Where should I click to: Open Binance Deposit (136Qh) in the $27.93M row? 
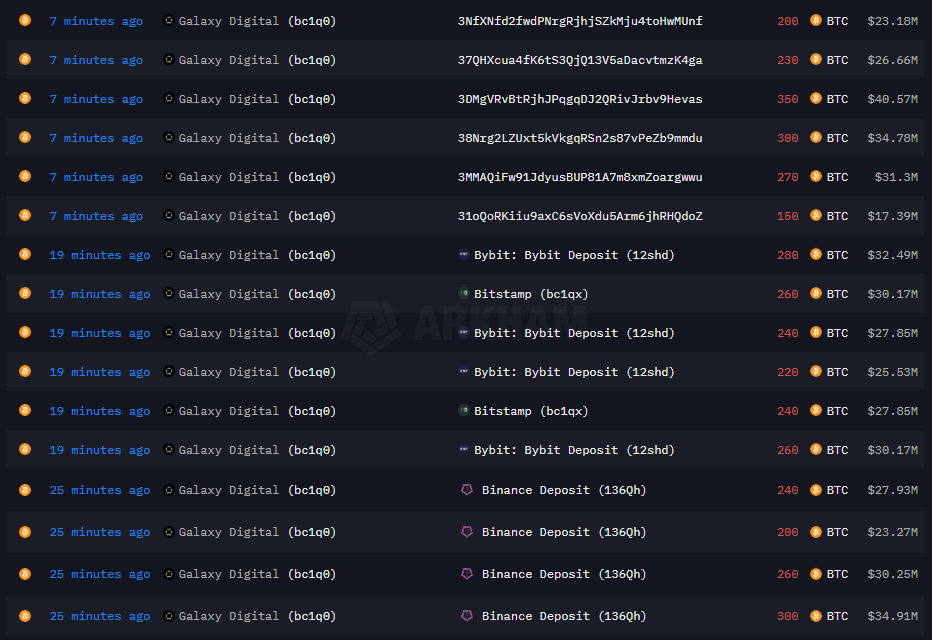coord(563,490)
